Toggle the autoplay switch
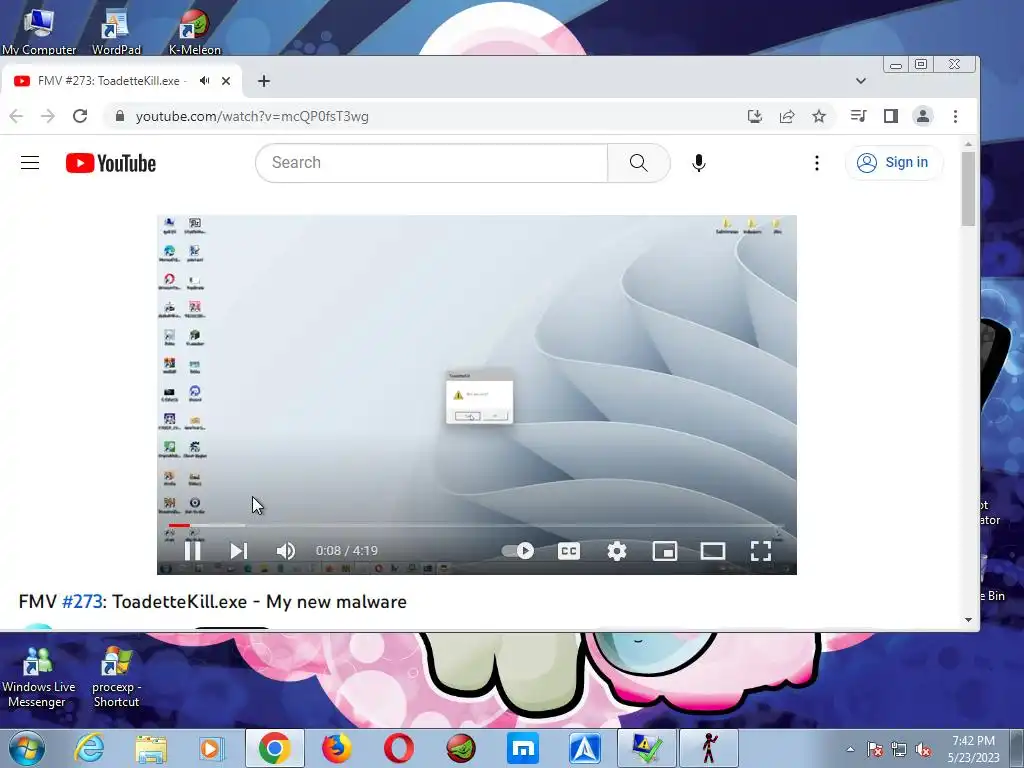 [518, 551]
